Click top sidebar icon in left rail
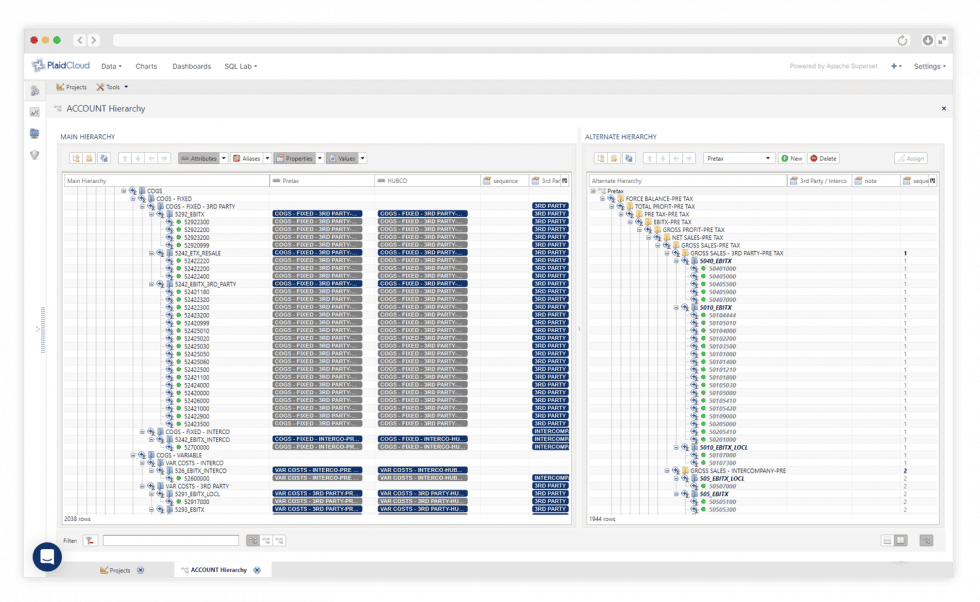Image resolution: width=980 pixels, height=602 pixels. tap(35, 91)
